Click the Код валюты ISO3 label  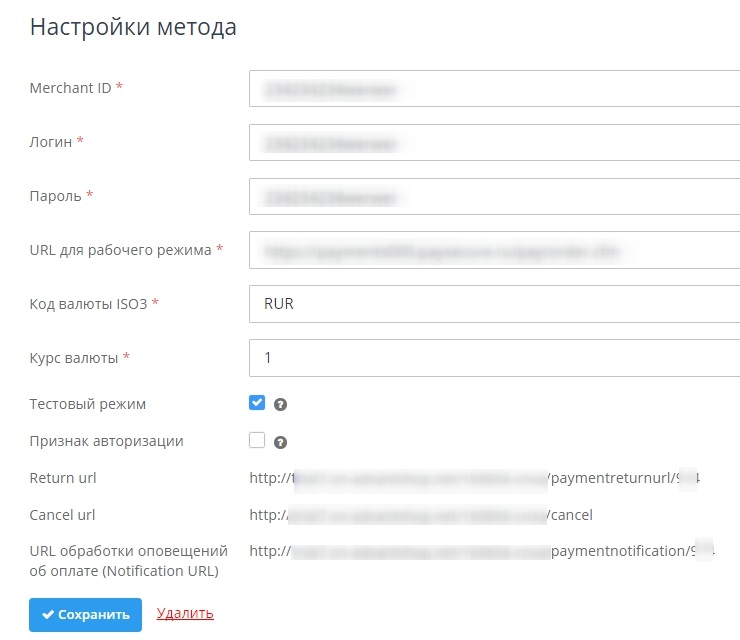[x=89, y=303]
